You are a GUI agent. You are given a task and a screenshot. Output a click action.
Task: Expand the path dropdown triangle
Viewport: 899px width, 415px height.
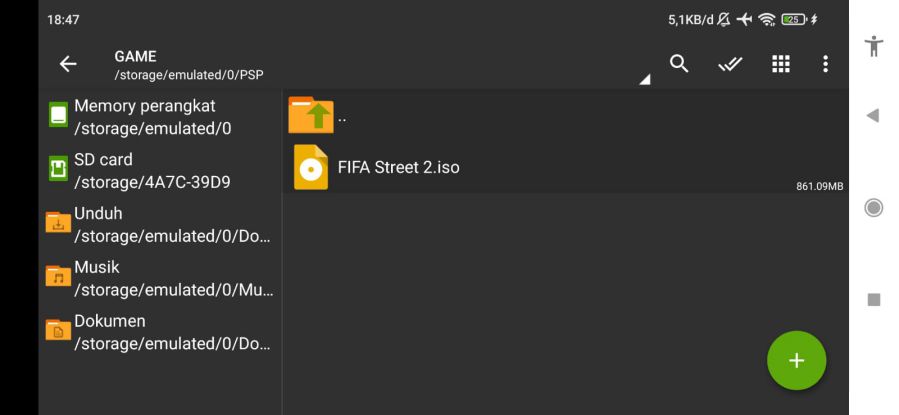[645, 79]
